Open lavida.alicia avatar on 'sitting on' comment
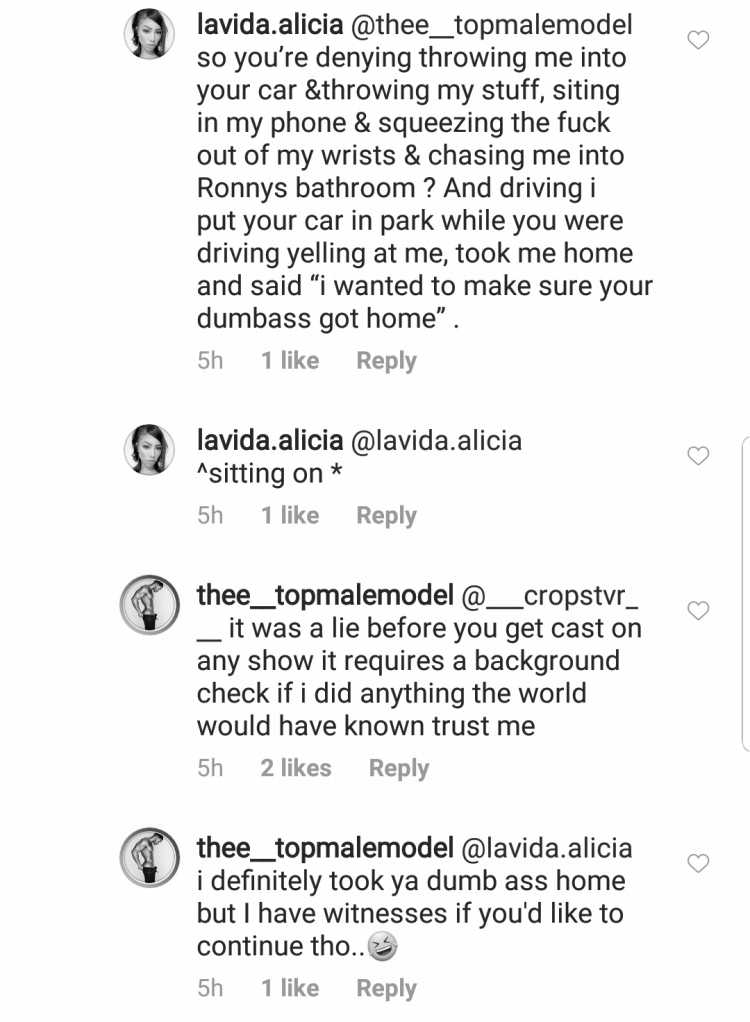The width and height of the screenshot is (750, 1022). [x=149, y=449]
